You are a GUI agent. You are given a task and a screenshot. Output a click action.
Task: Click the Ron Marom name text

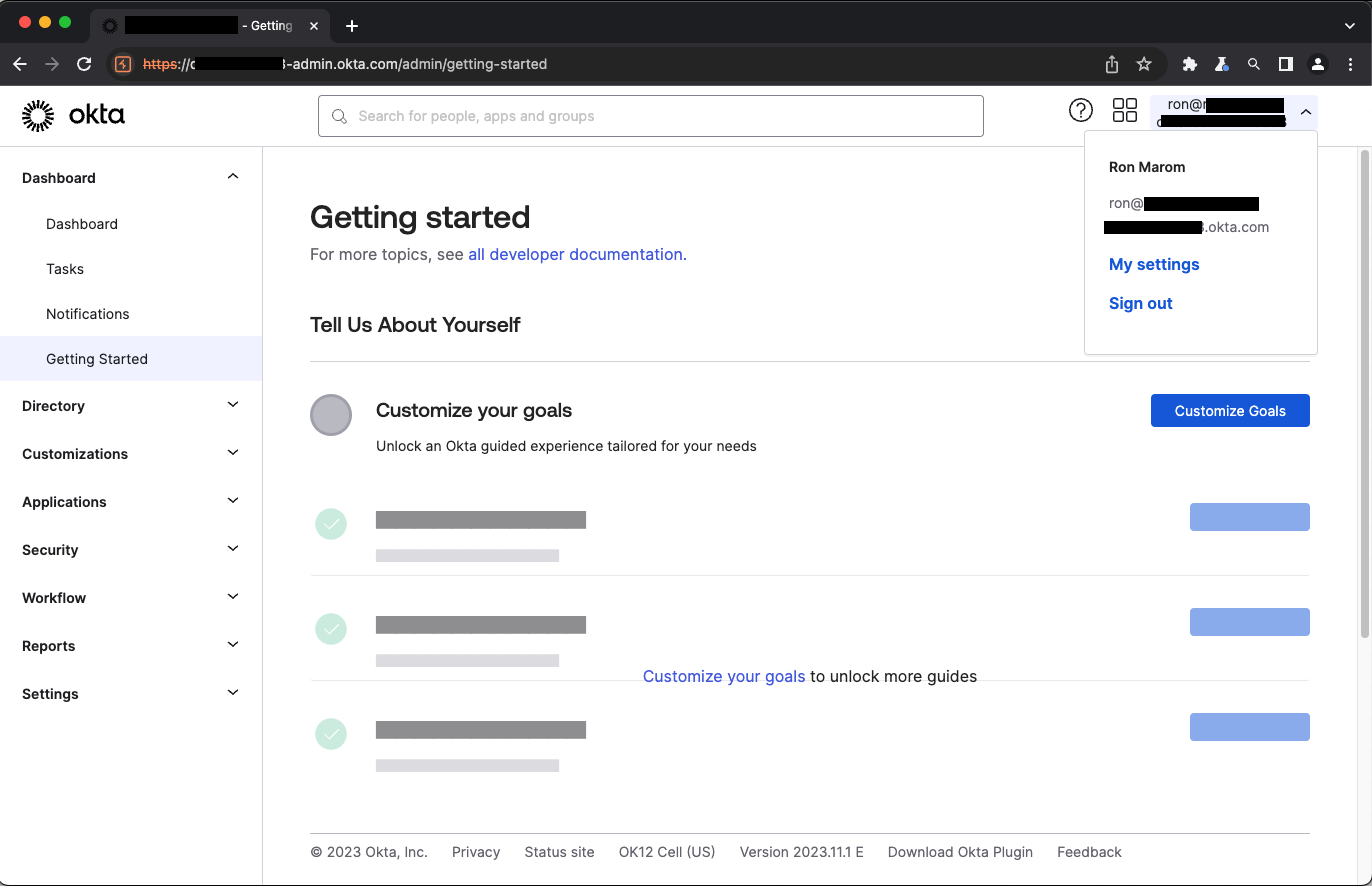click(x=1147, y=167)
